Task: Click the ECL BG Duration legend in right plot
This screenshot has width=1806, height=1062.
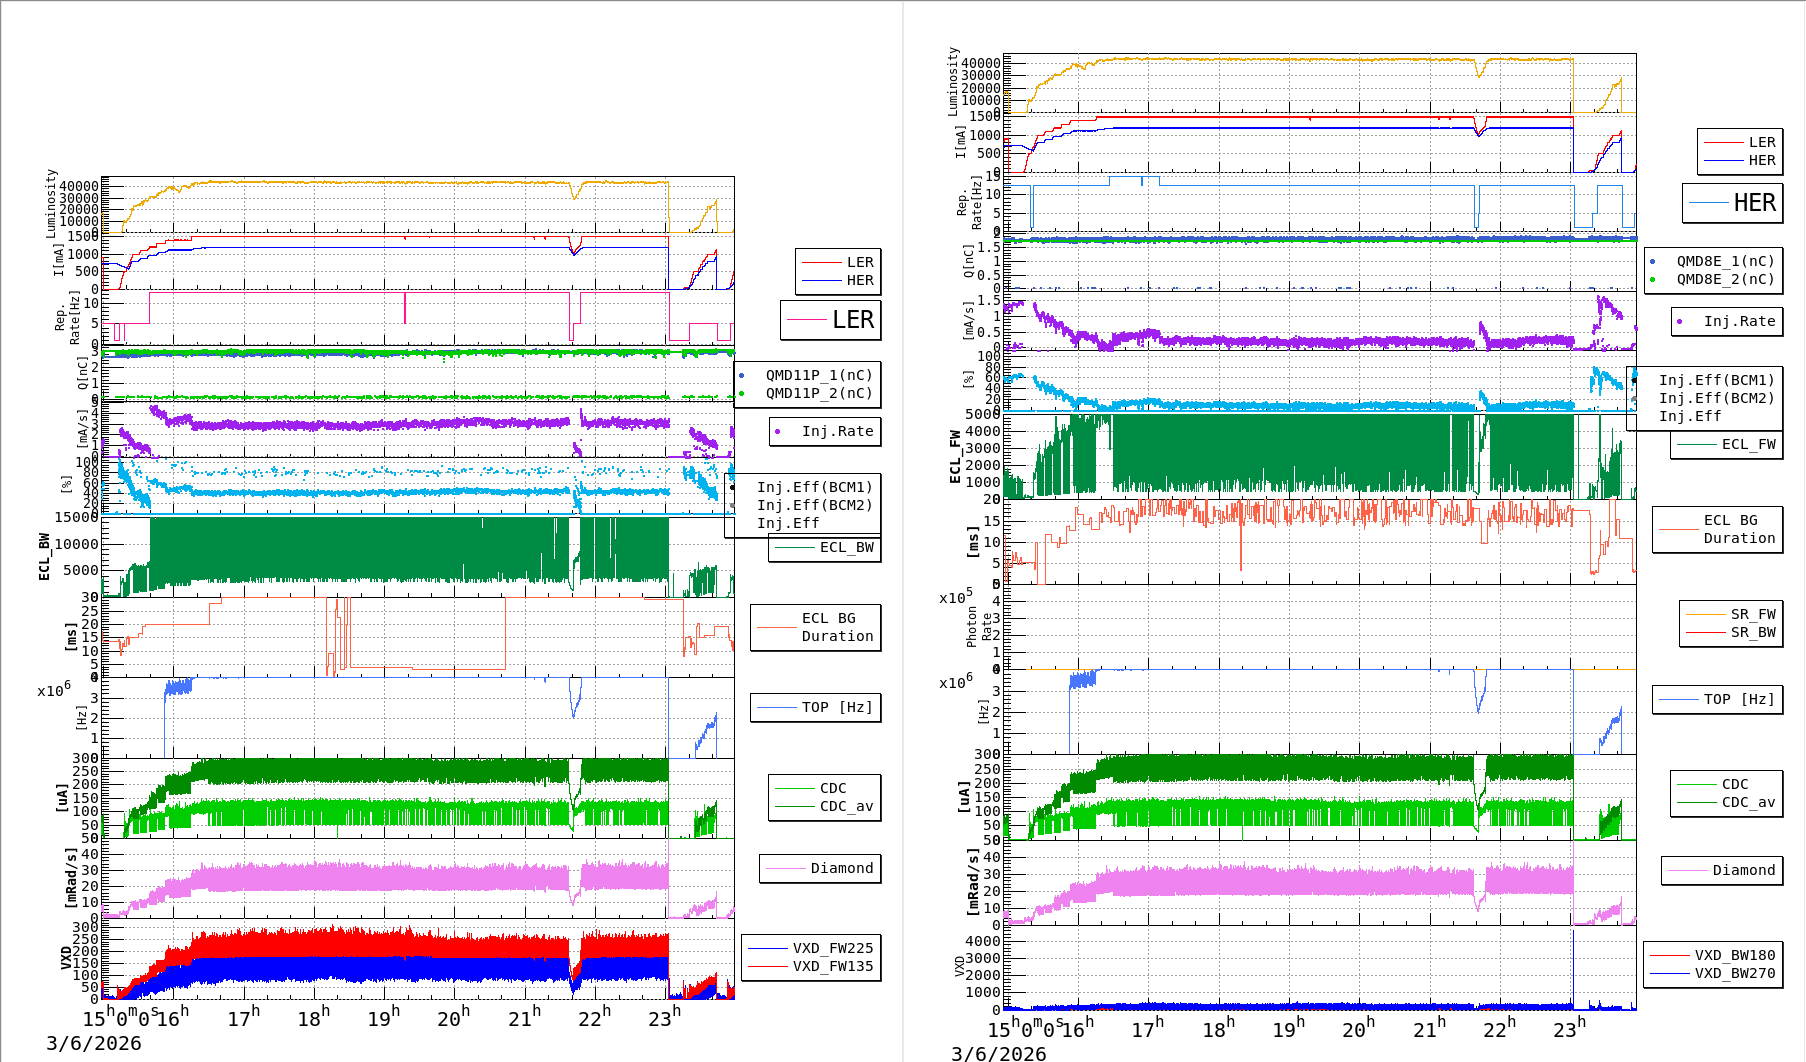Action: click(1718, 529)
